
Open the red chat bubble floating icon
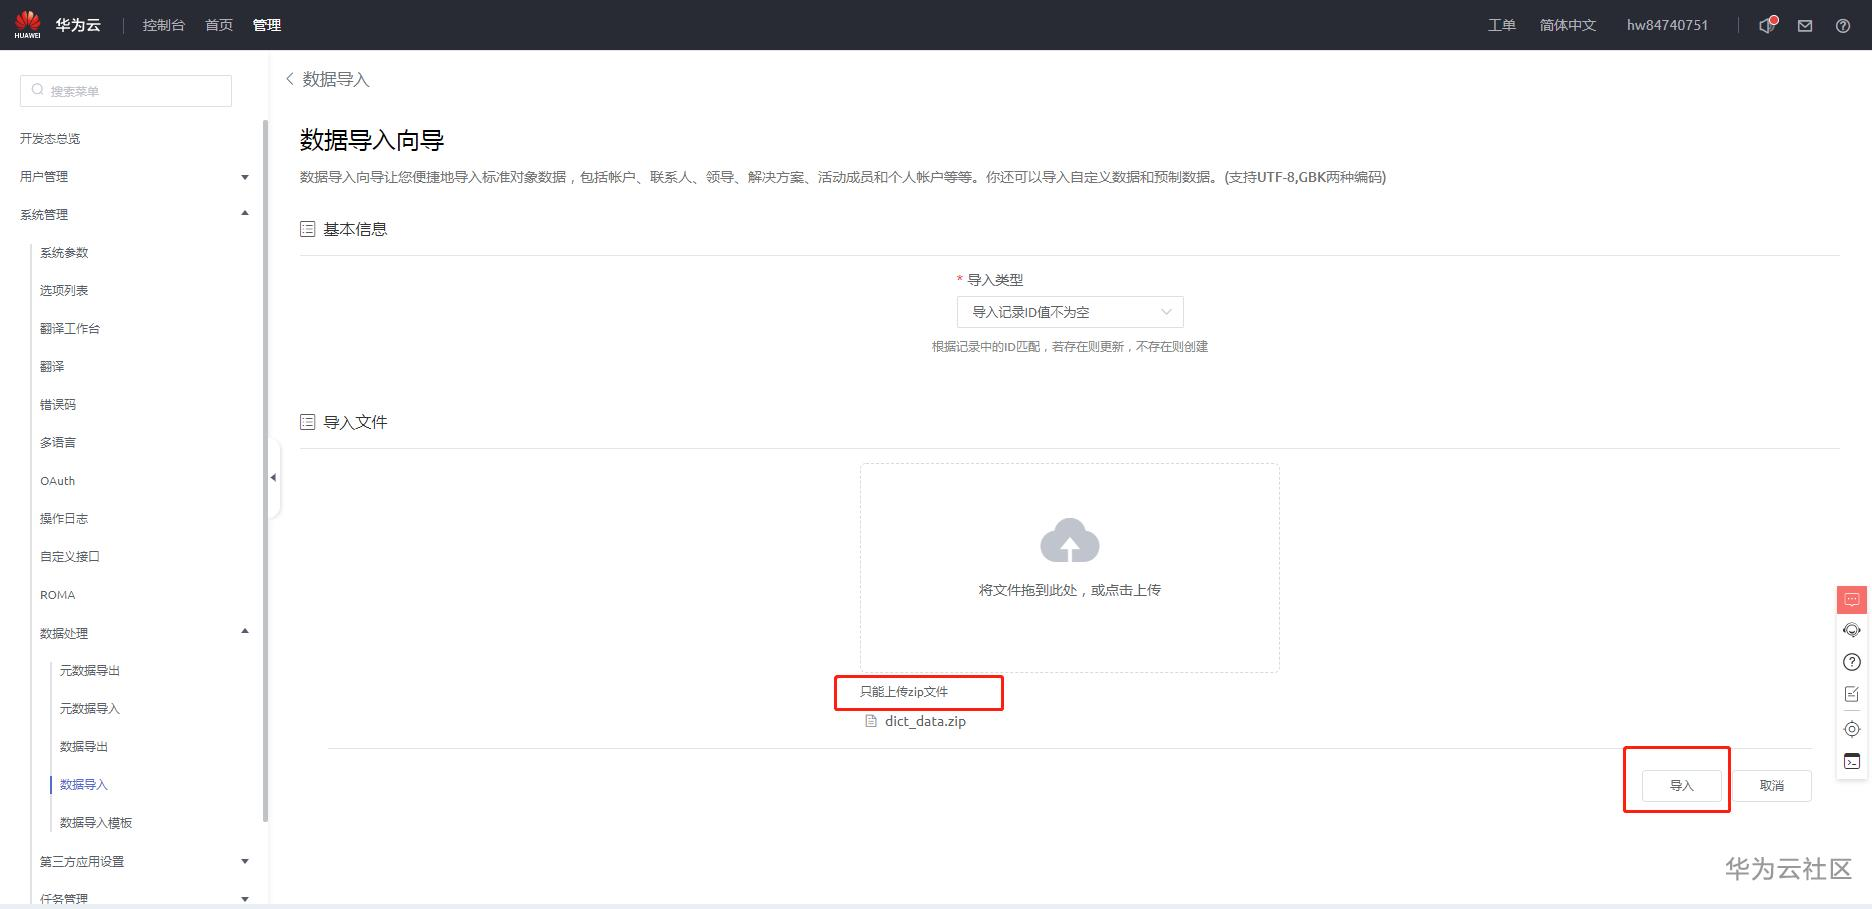click(1852, 599)
